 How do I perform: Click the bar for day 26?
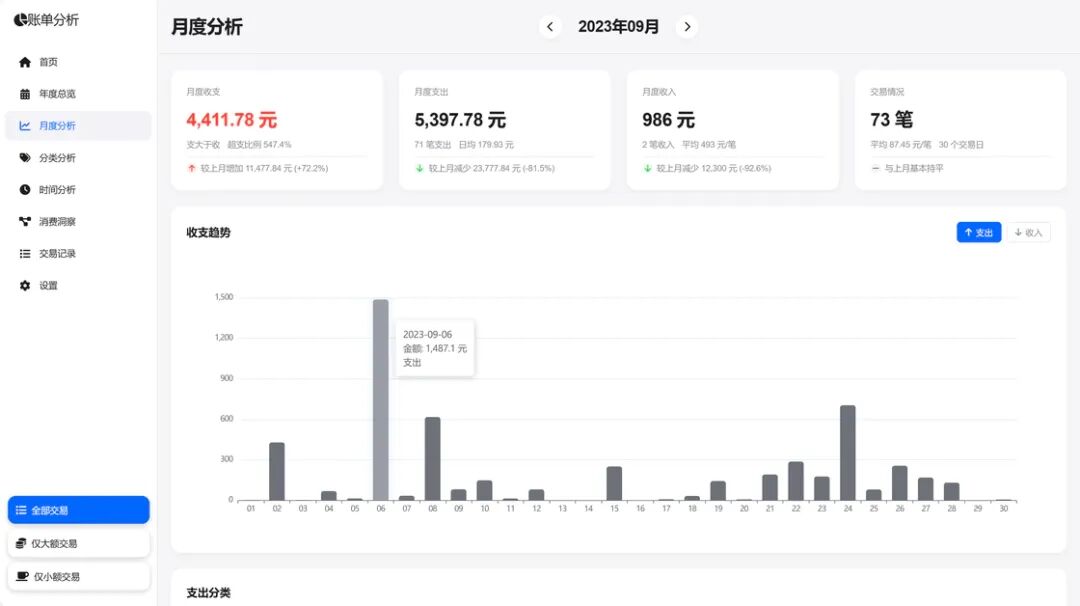900,483
